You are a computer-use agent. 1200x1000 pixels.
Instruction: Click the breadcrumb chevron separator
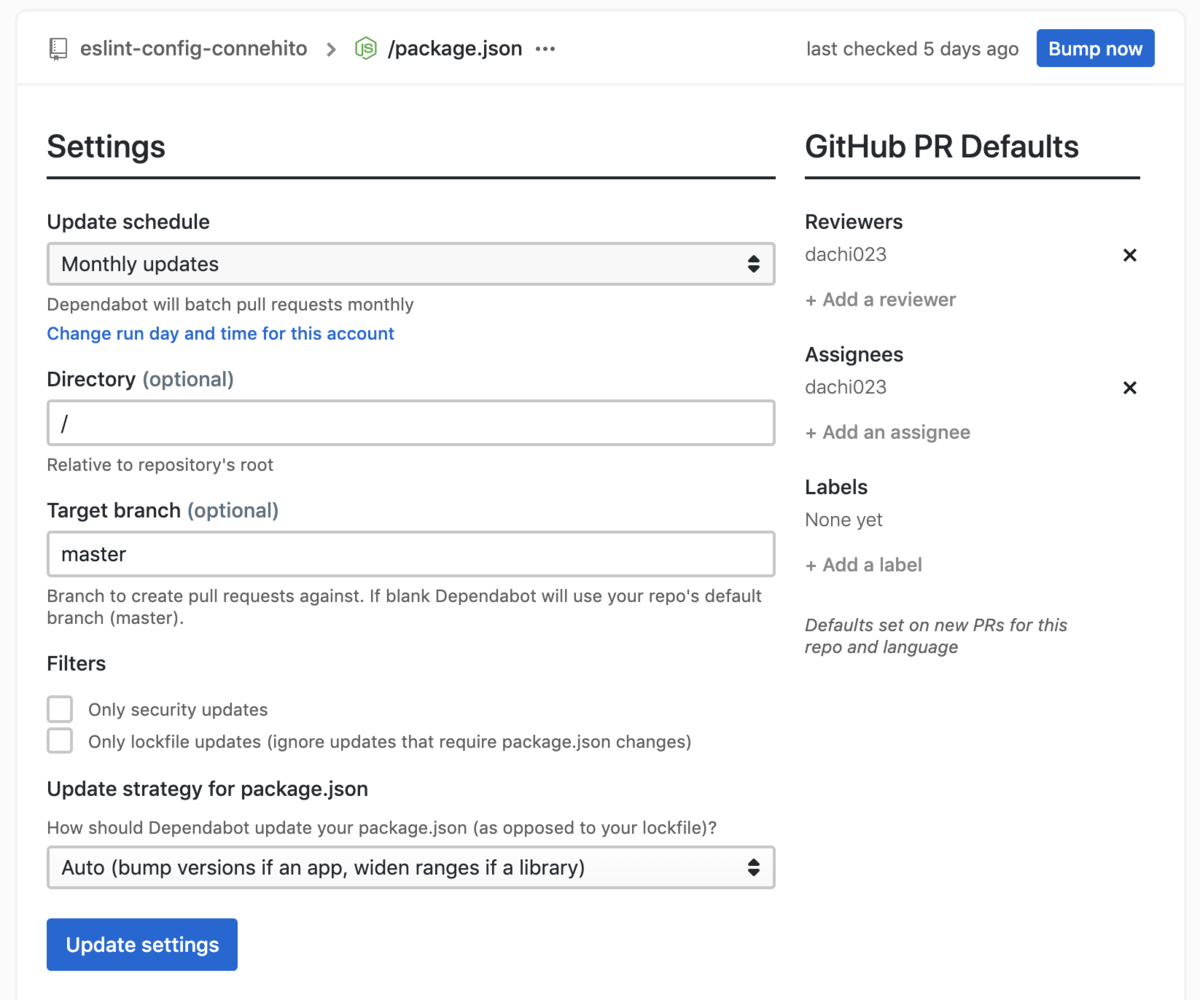point(331,49)
